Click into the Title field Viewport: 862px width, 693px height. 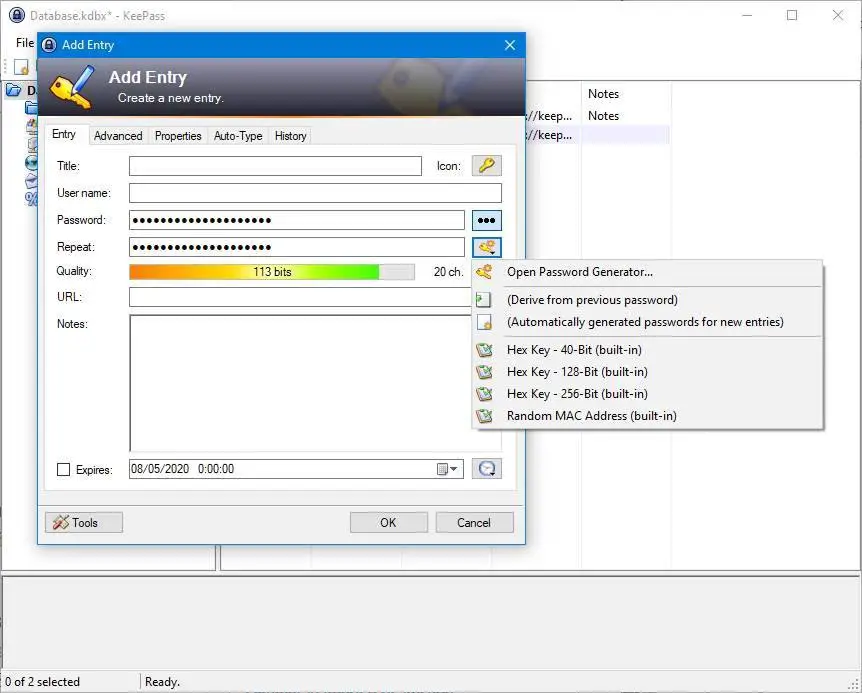click(275, 166)
